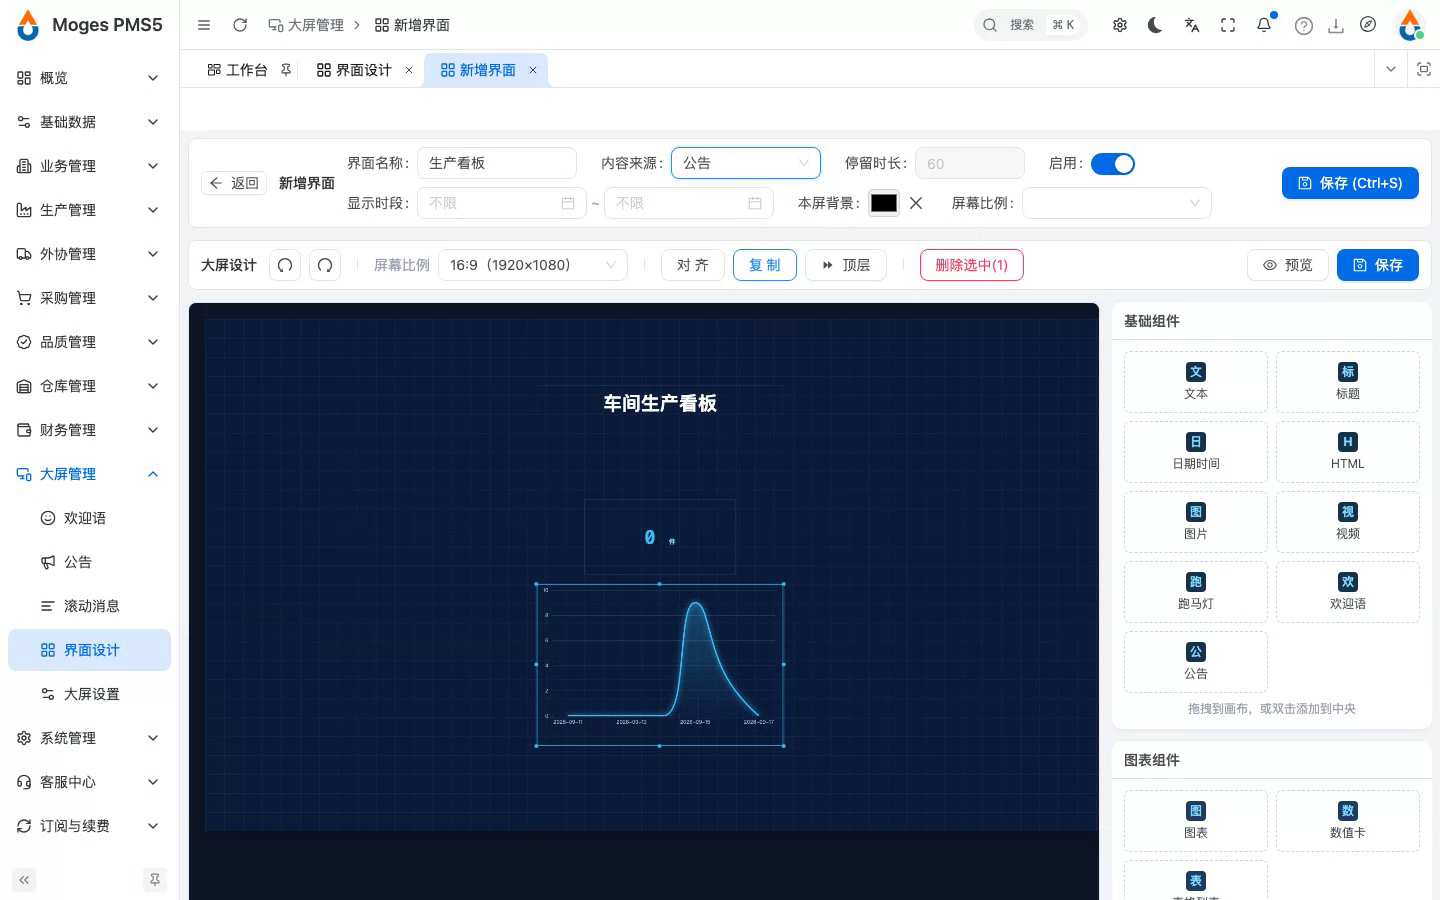Screen dimensions: 1440x900
Task: Open the help question mark icon
Action: click(1304, 26)
